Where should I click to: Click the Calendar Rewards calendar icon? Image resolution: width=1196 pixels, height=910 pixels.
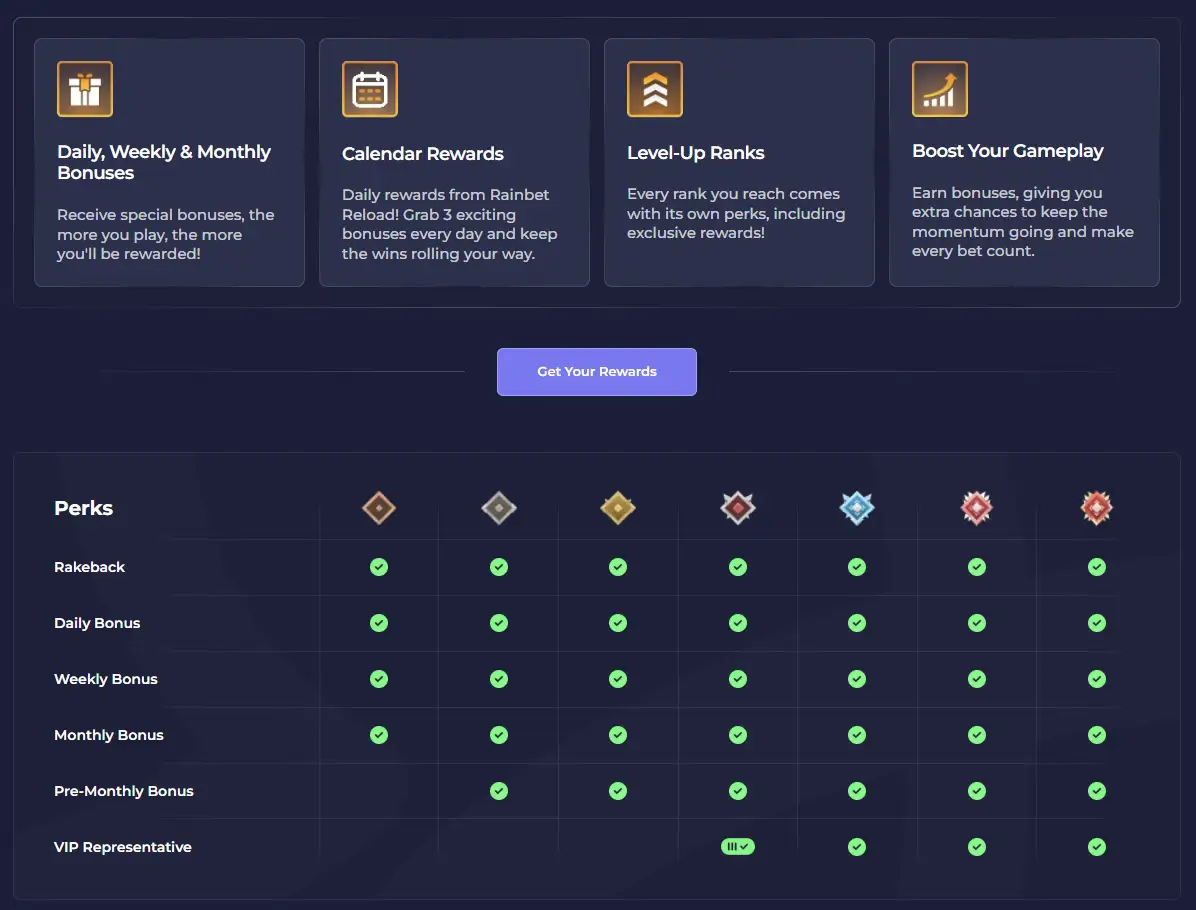click(370, 88)
